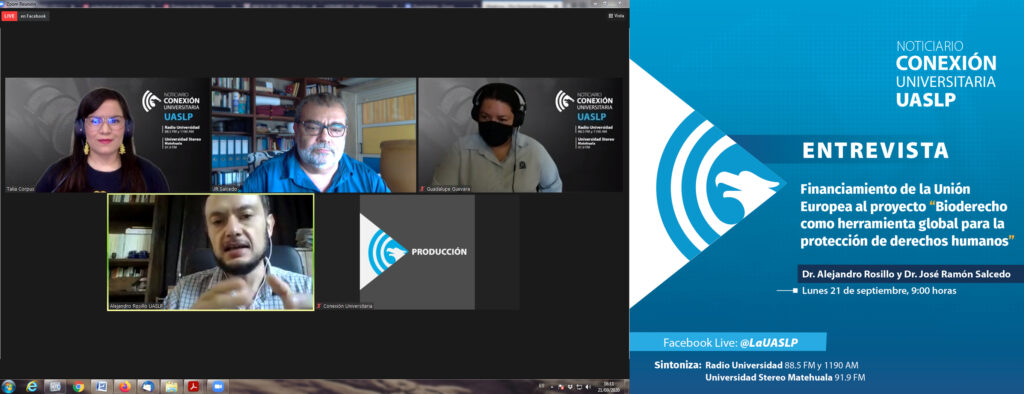Open the Vista view layout menu
This screenshot has width=1024, height=394.
(616, 16)
